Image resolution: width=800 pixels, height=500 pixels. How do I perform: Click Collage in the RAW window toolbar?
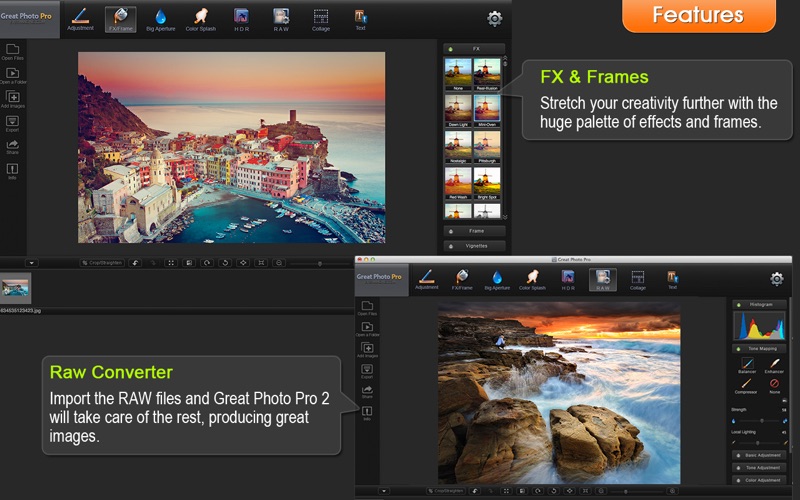click(x=638, y=279)
